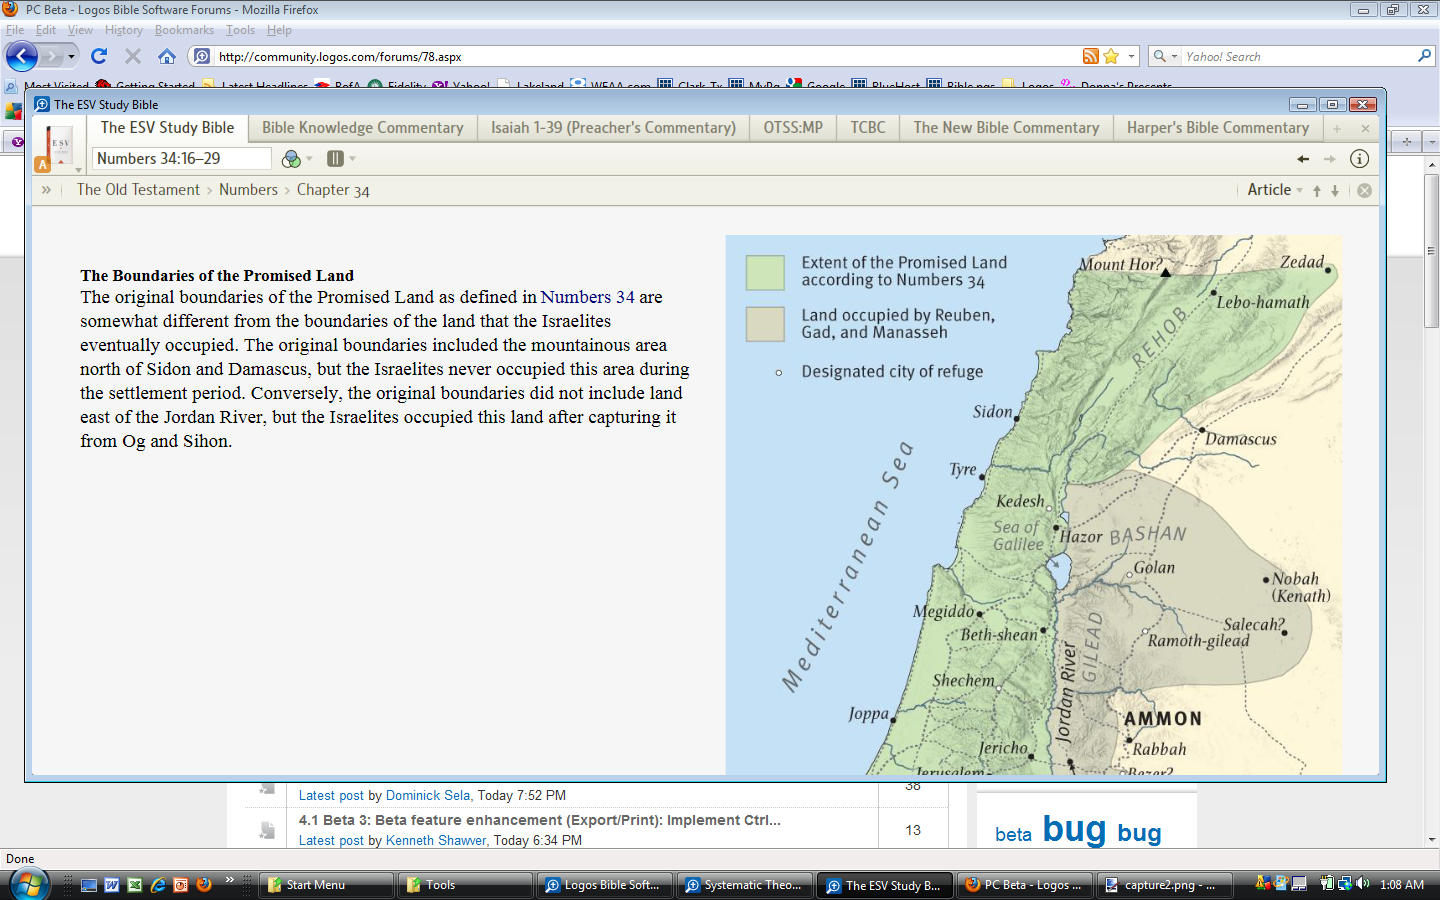The height and width of the screenshot is (900, 1440).
Task: Open Windows Start orb
Action: click(x=28, y=885)
